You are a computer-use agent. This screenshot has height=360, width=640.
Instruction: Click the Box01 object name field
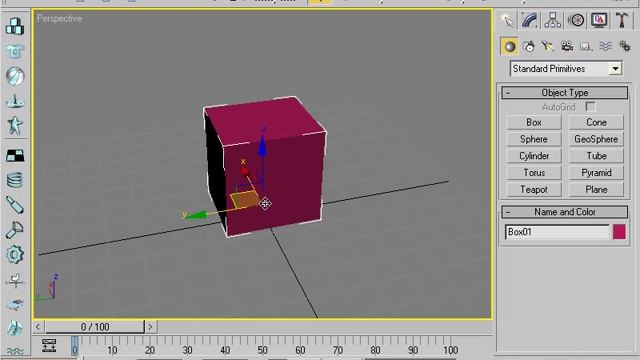click(557, 232)
